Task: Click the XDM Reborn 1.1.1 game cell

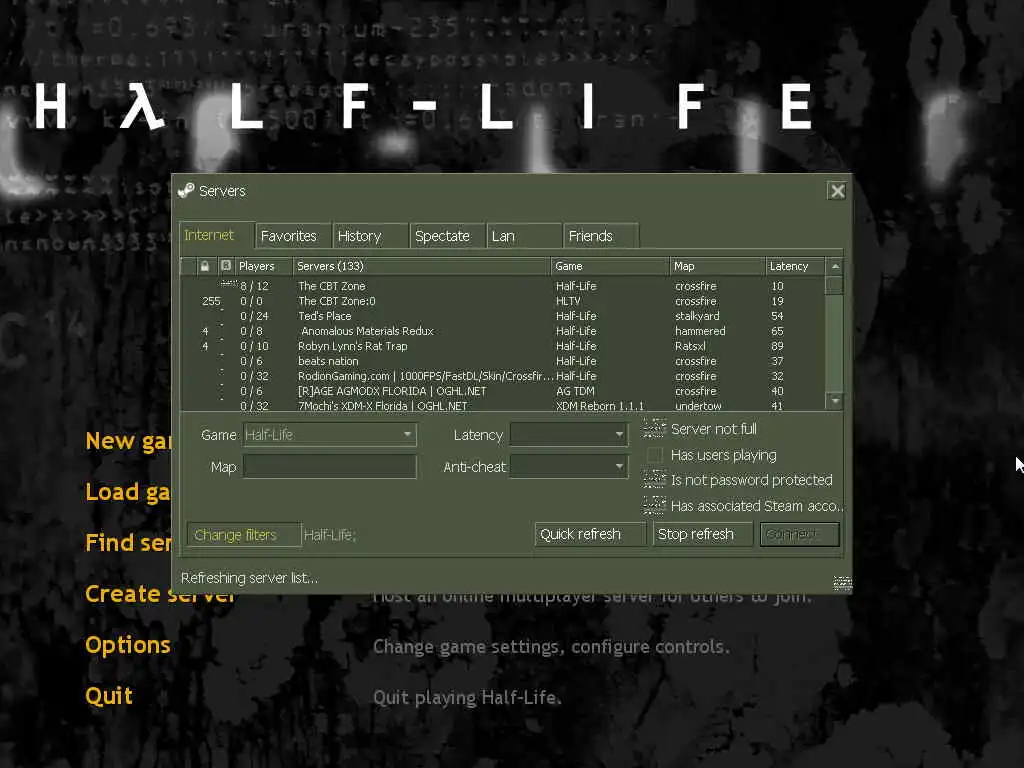Action: click(x=600, y=406)
